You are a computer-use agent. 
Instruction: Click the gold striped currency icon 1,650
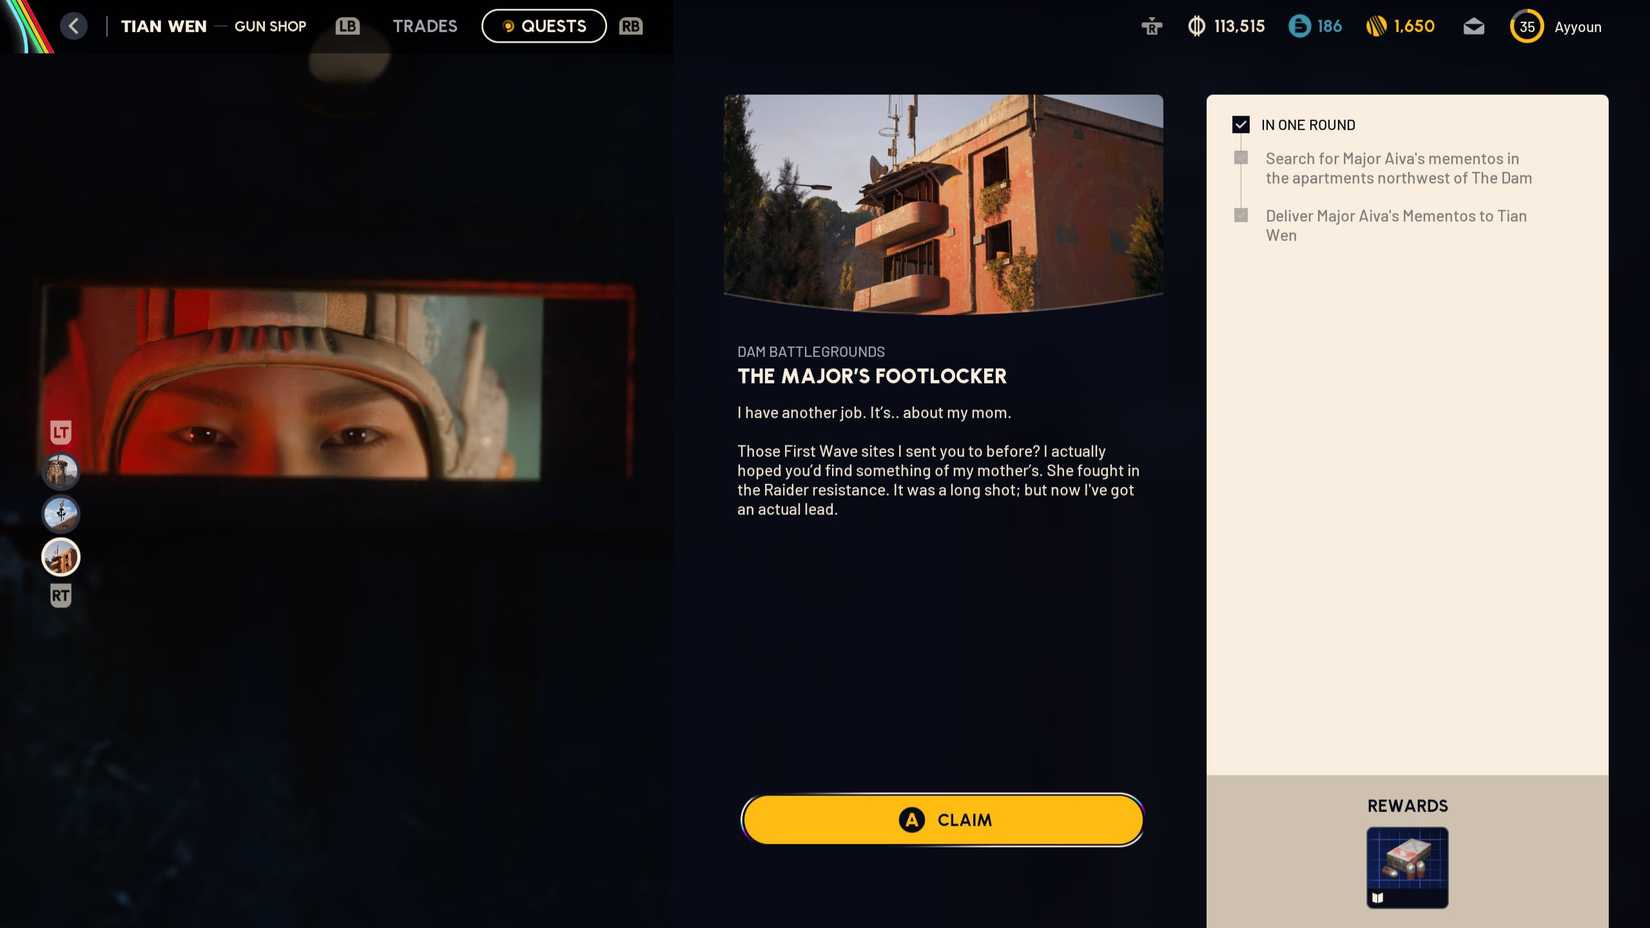(x=1400, y=27)
